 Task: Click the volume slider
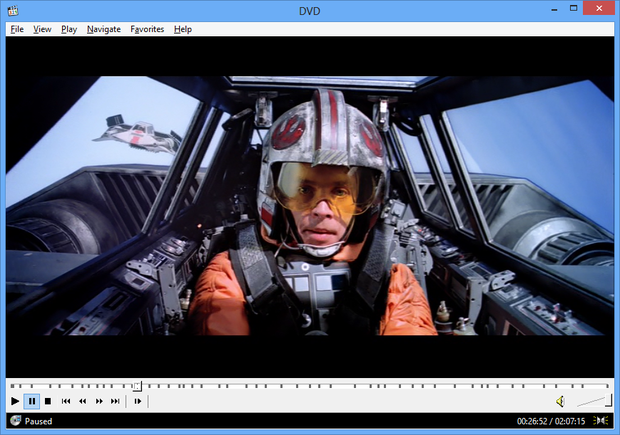(594, 401)
